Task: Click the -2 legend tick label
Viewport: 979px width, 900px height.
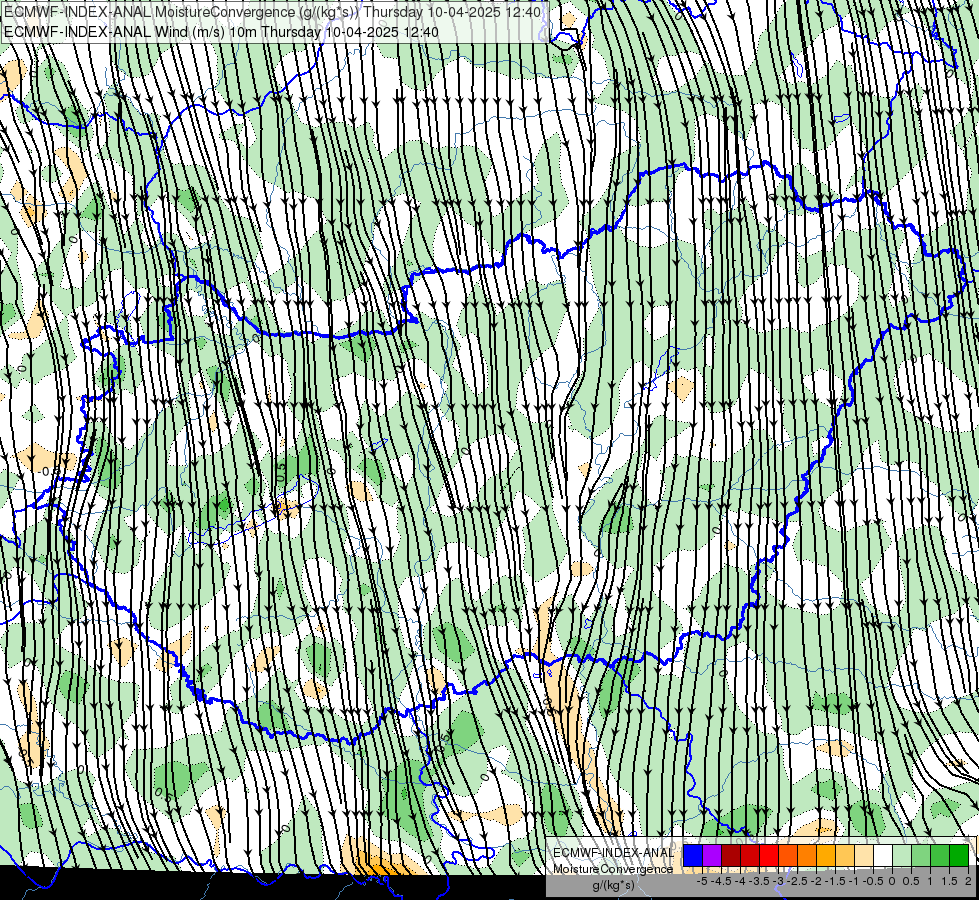Action: point(817,881)
